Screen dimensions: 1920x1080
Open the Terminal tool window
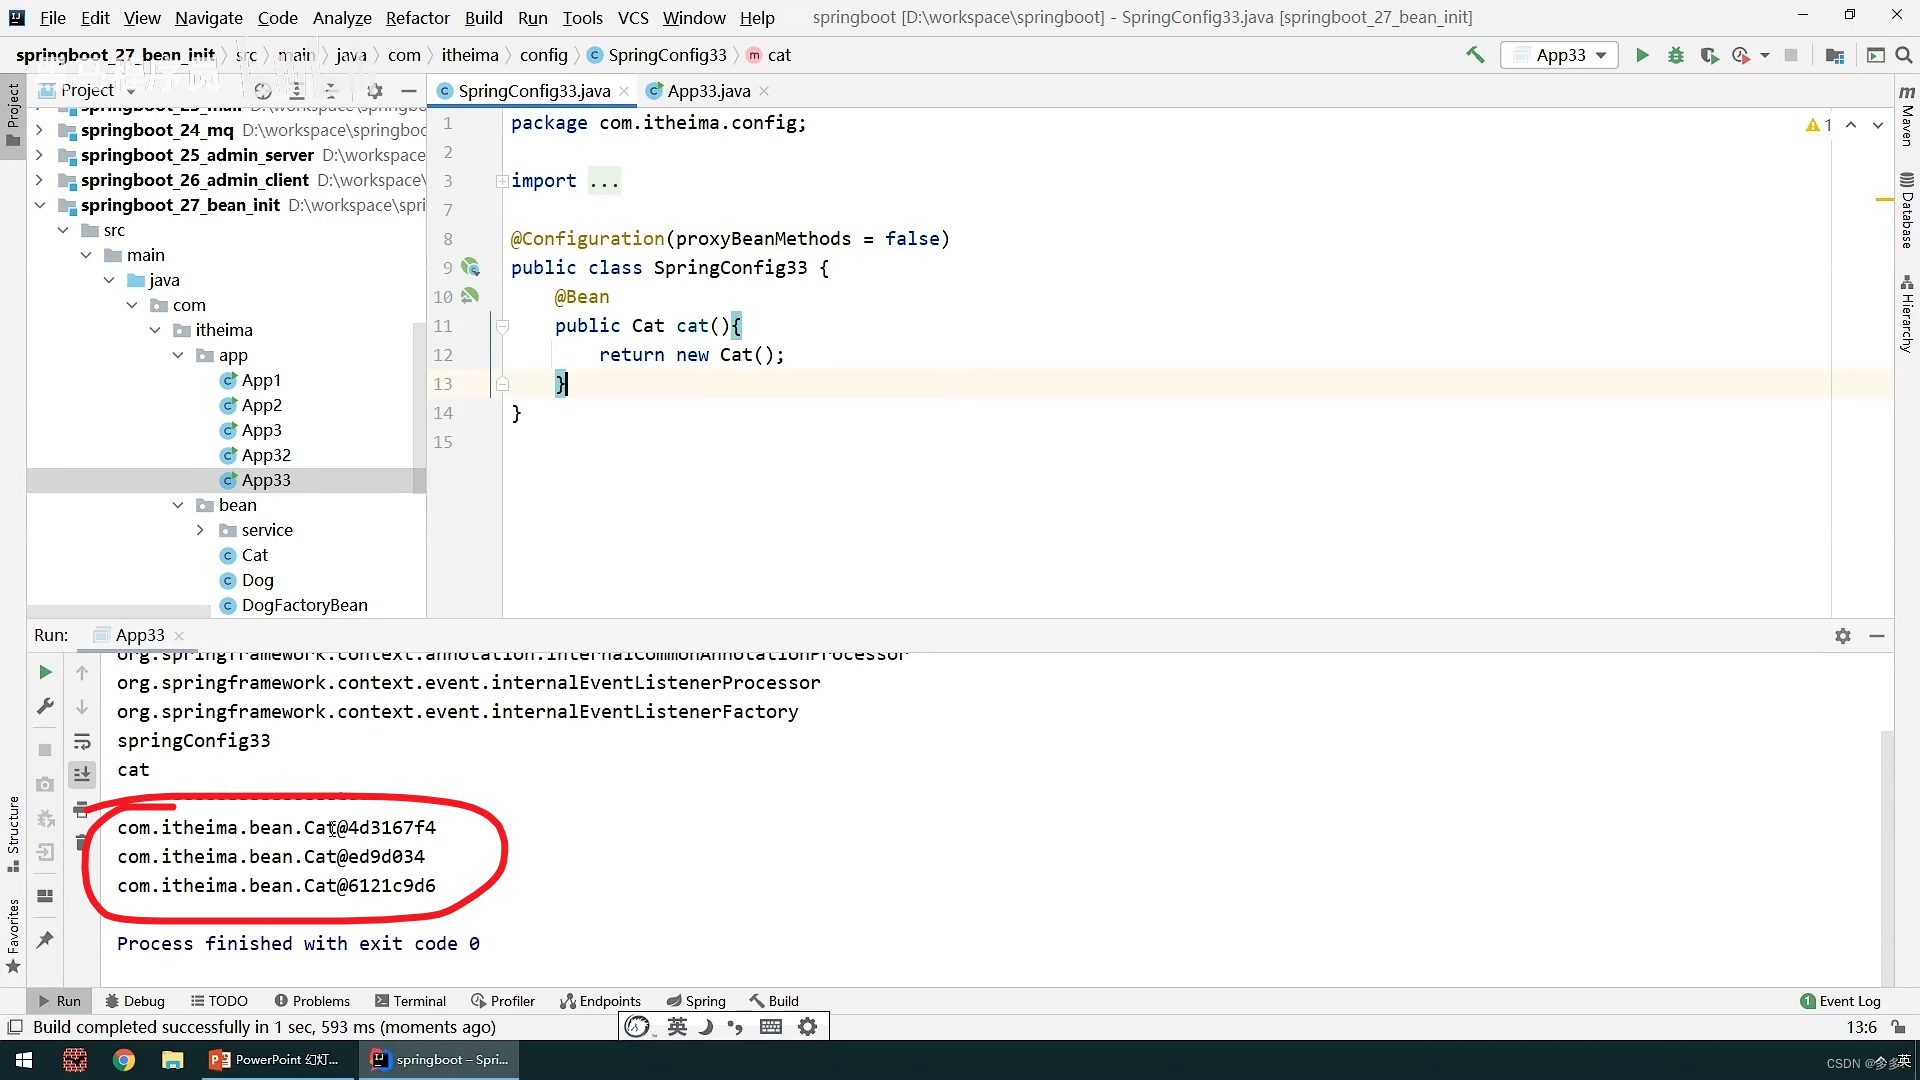[410, 1001]
